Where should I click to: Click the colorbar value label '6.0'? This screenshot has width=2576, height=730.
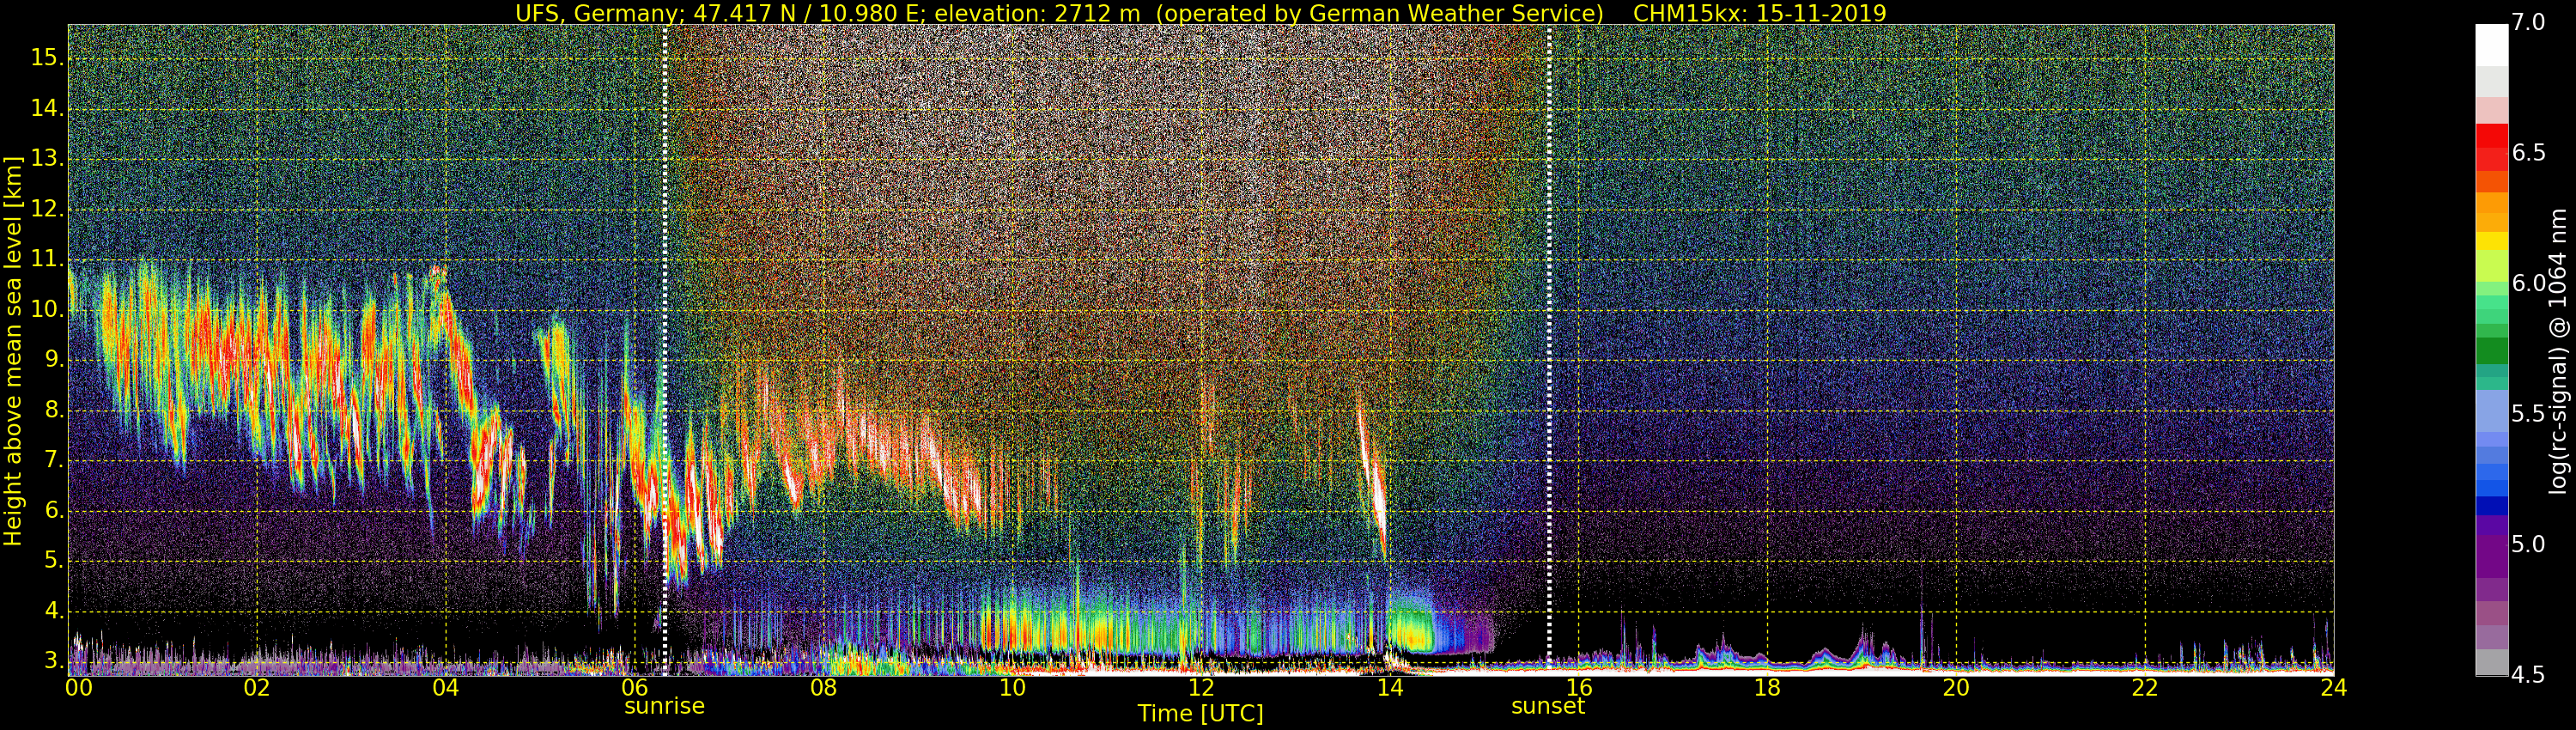click(2529, 283)
